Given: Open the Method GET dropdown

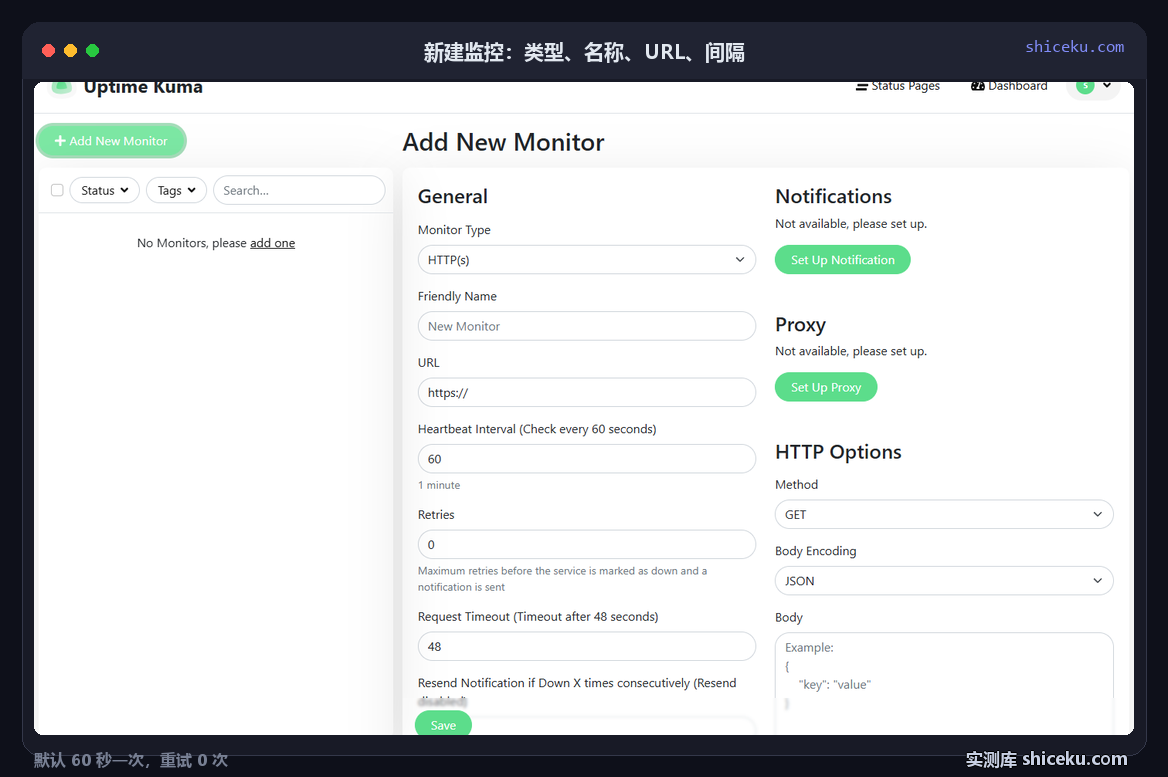Looking at the screenshot, I should [x=944, y=514].
